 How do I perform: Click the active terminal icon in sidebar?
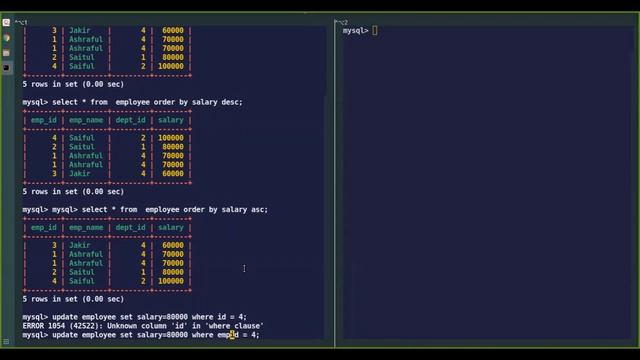pyautogui.click(x=6, y=68)
